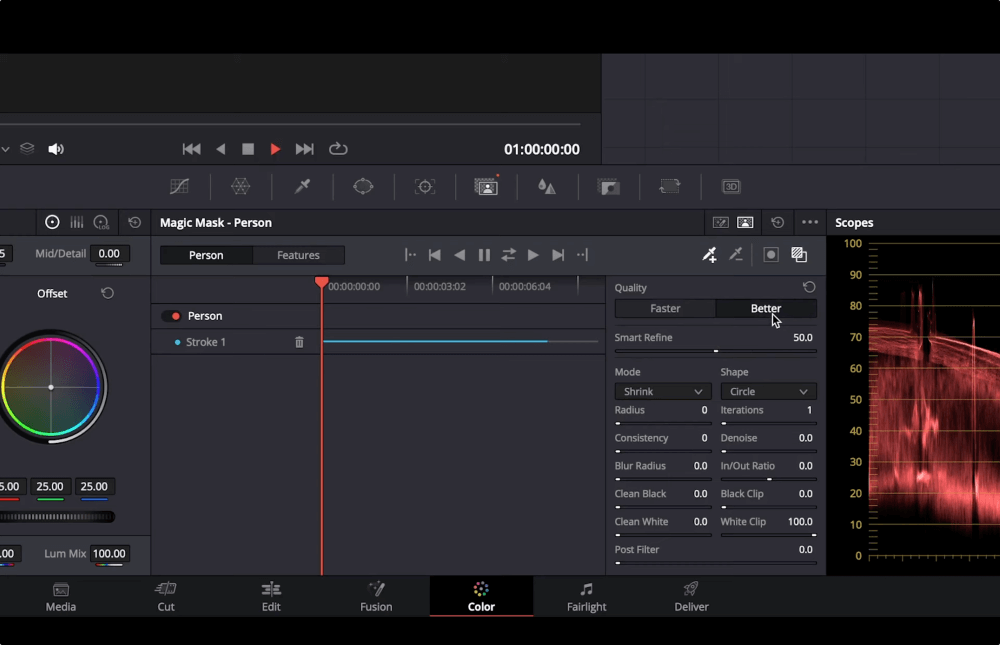Toggle ping-pong tracking mode
The height and width of the screenshot is (645, 1000).
pos(508,255)
